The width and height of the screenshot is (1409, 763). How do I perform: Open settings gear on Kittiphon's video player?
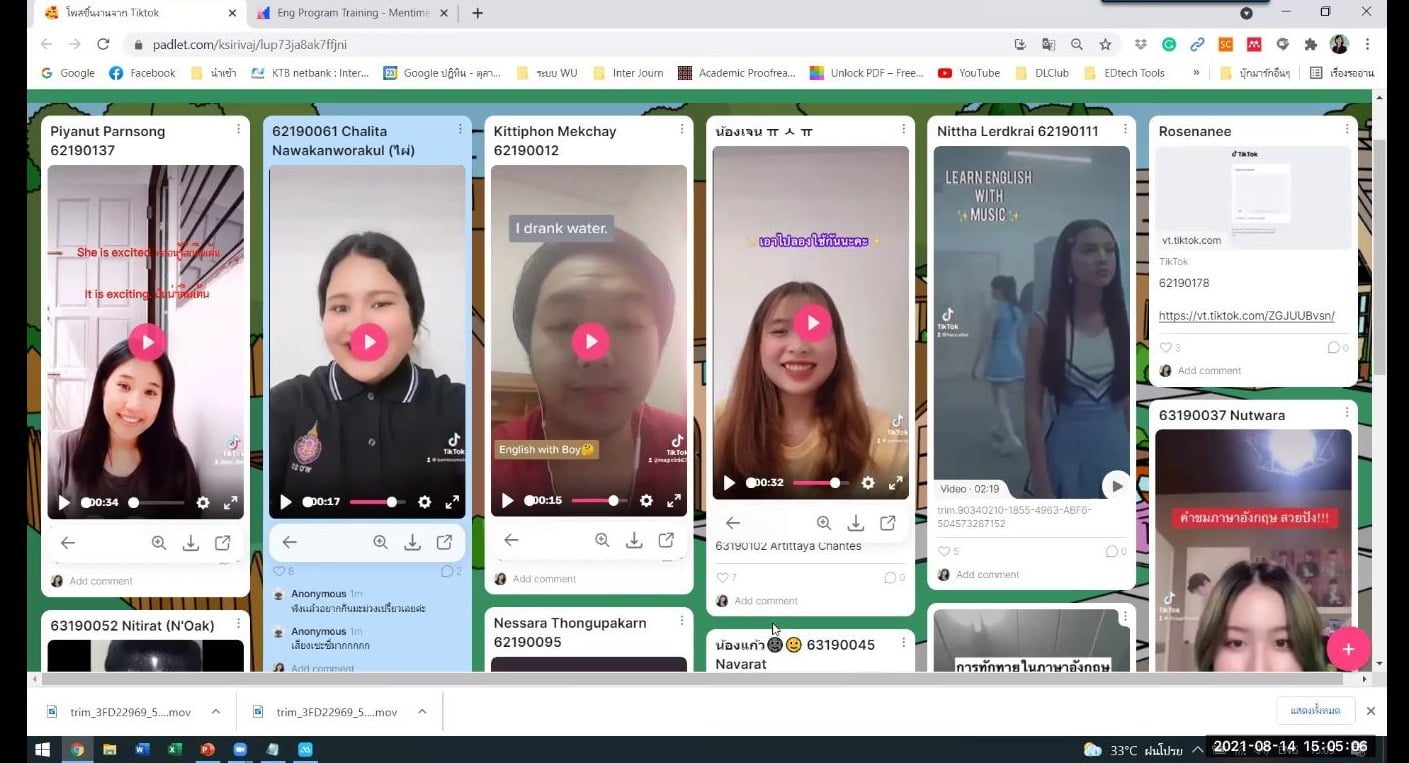[x=646, y=501]
